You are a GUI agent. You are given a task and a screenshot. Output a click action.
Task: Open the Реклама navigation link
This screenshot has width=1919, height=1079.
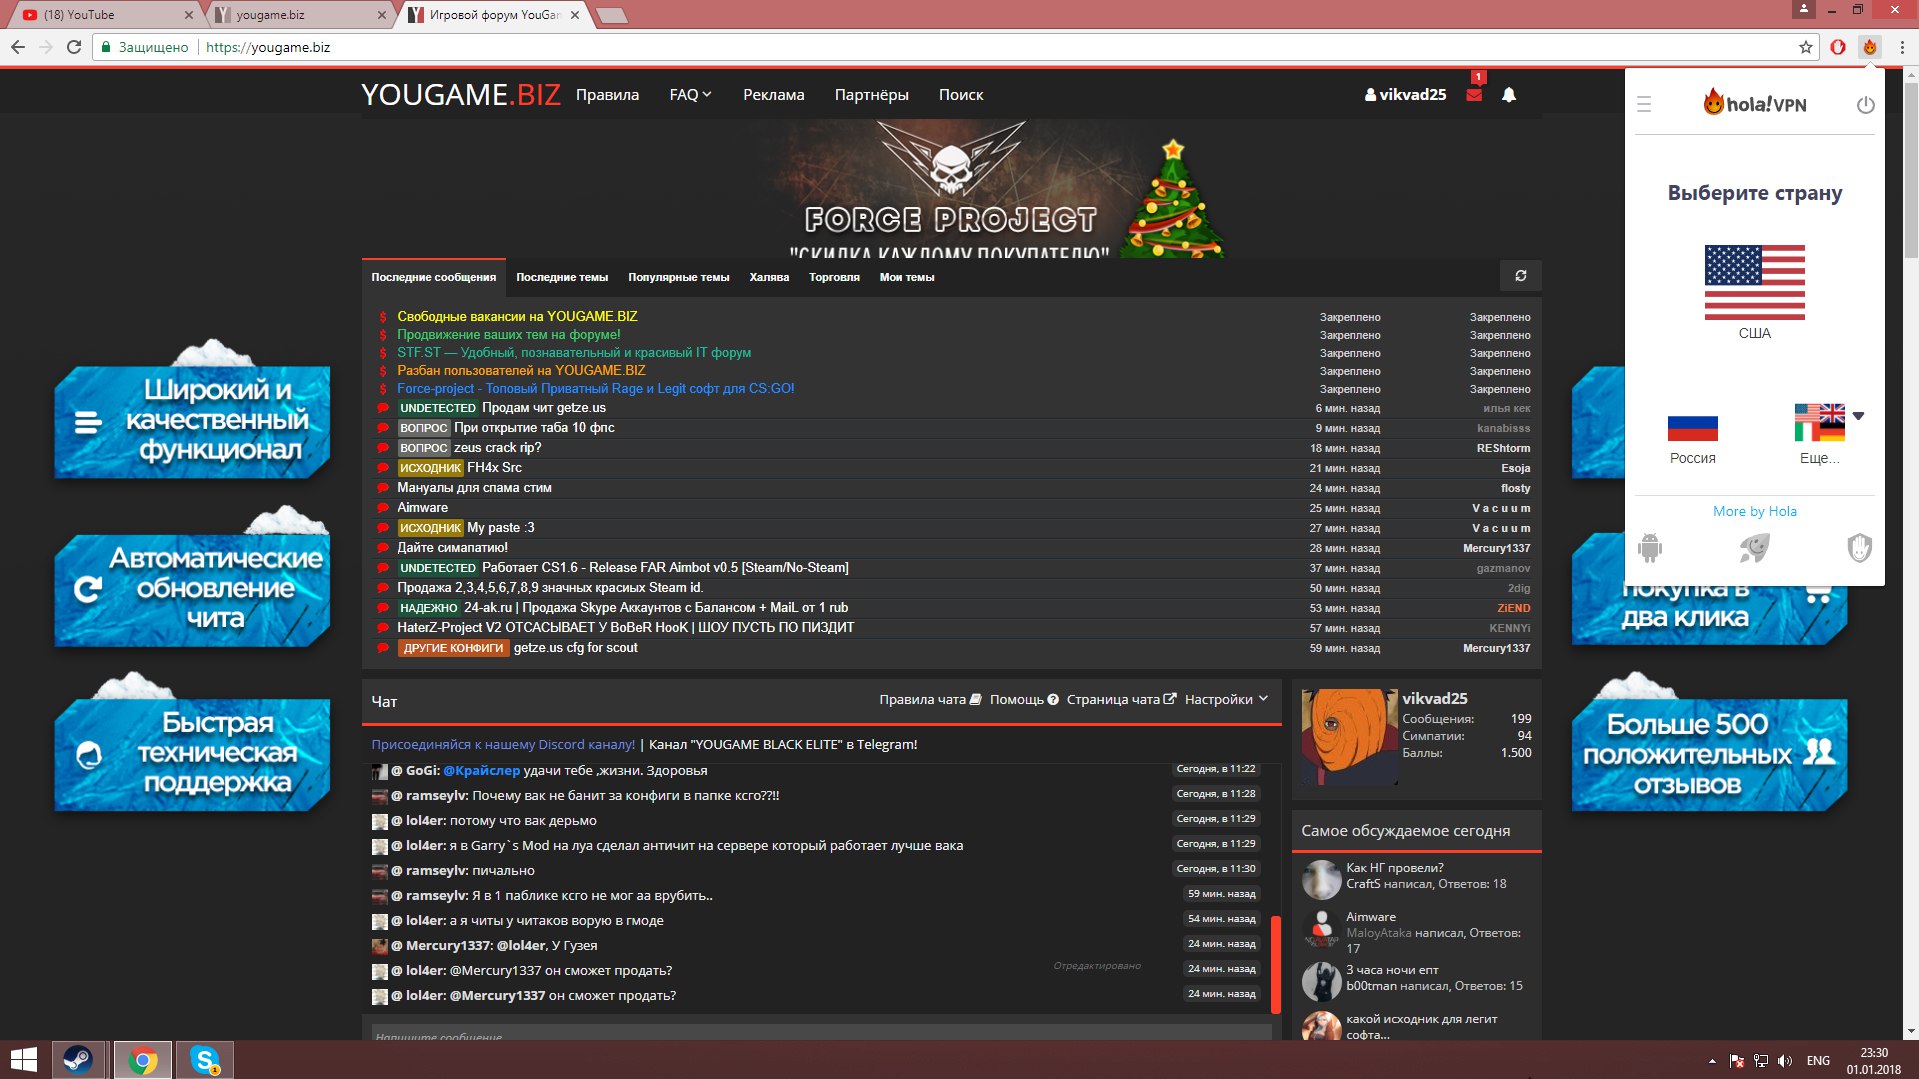tap(773, 95)
